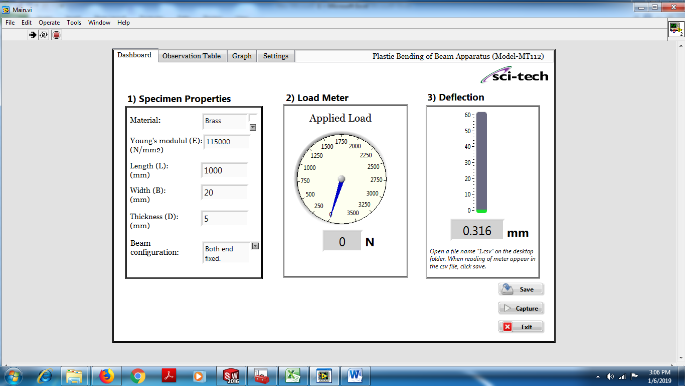Click the Run arrow toolbar icon

click(32, 35)
